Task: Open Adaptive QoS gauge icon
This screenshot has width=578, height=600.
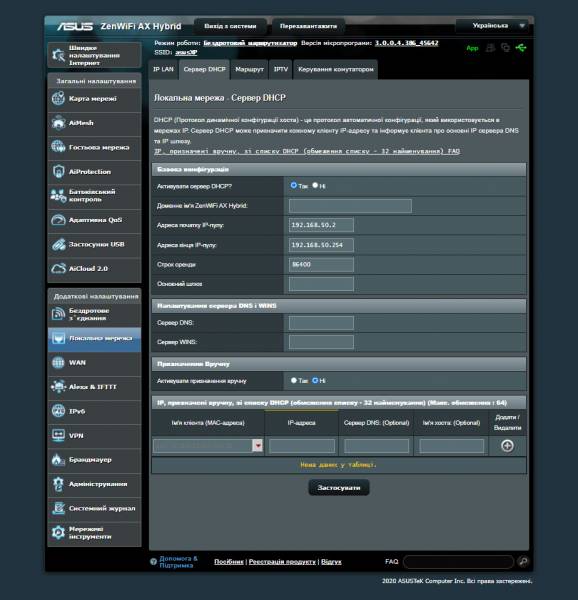Action: click(58, 220)
